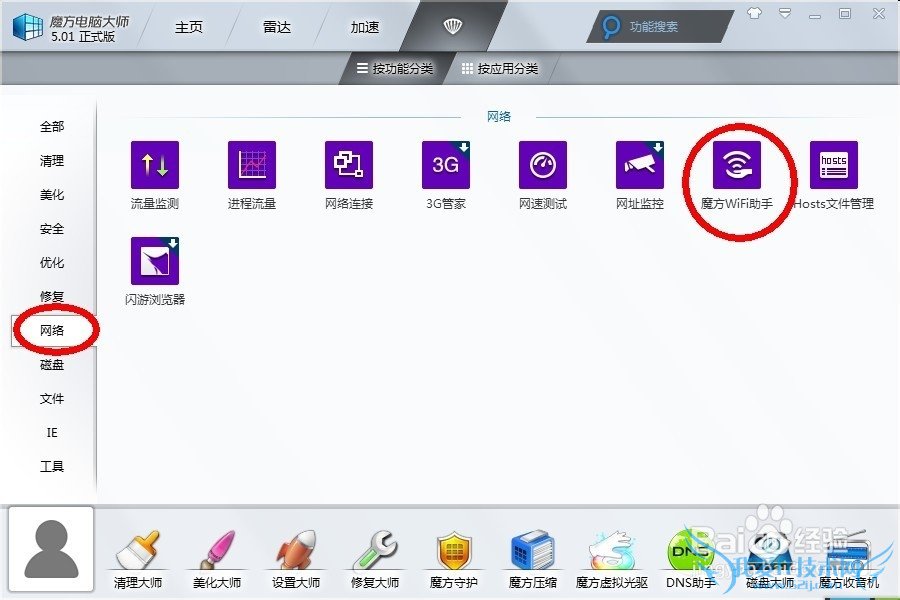Screen dimensions: 900x600
Task: Switch to the 雷达 radar tab
Action: click(277, 27)
